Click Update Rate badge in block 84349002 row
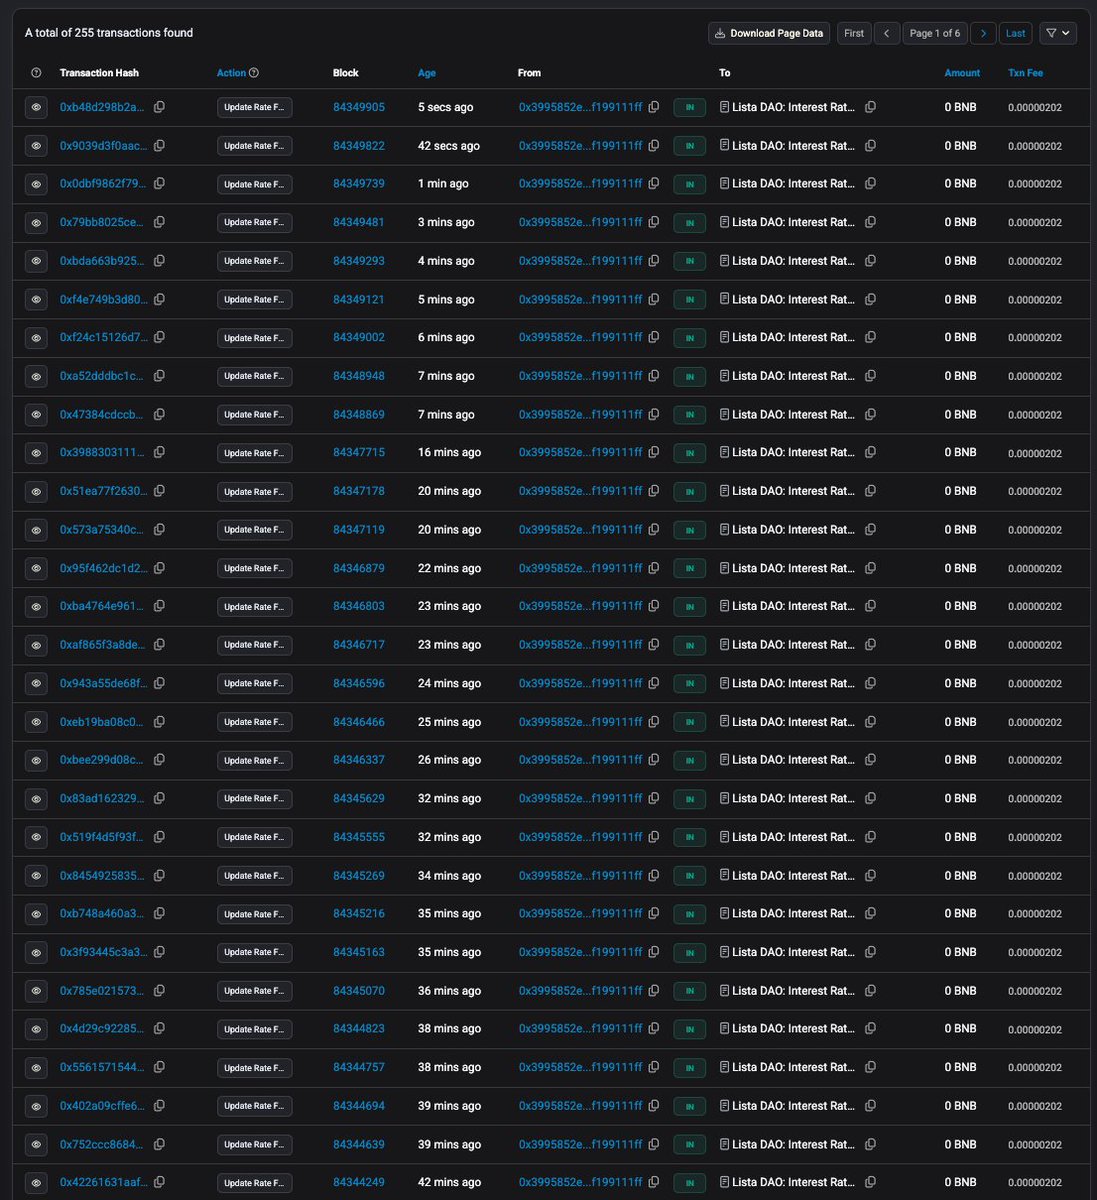 click(255, 338)
